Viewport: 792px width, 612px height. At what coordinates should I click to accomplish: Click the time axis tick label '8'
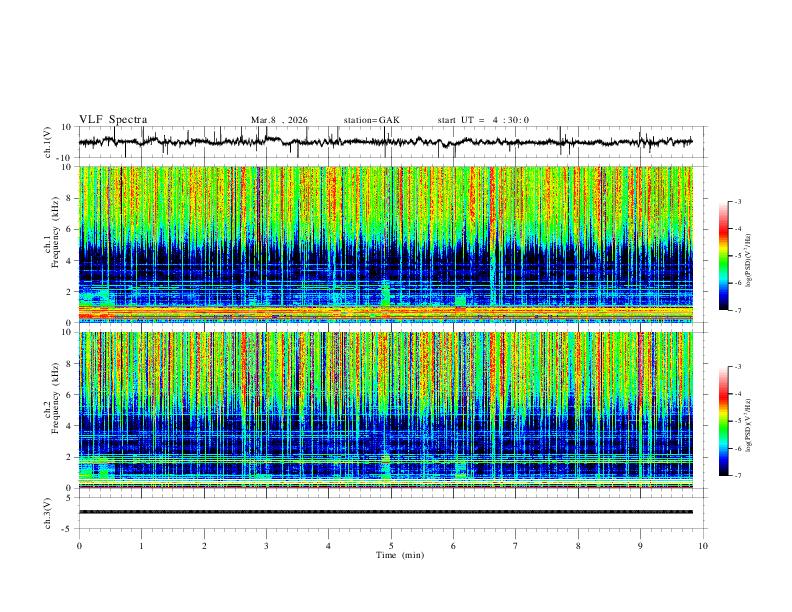pyautogui.click(x=578, y=546)
